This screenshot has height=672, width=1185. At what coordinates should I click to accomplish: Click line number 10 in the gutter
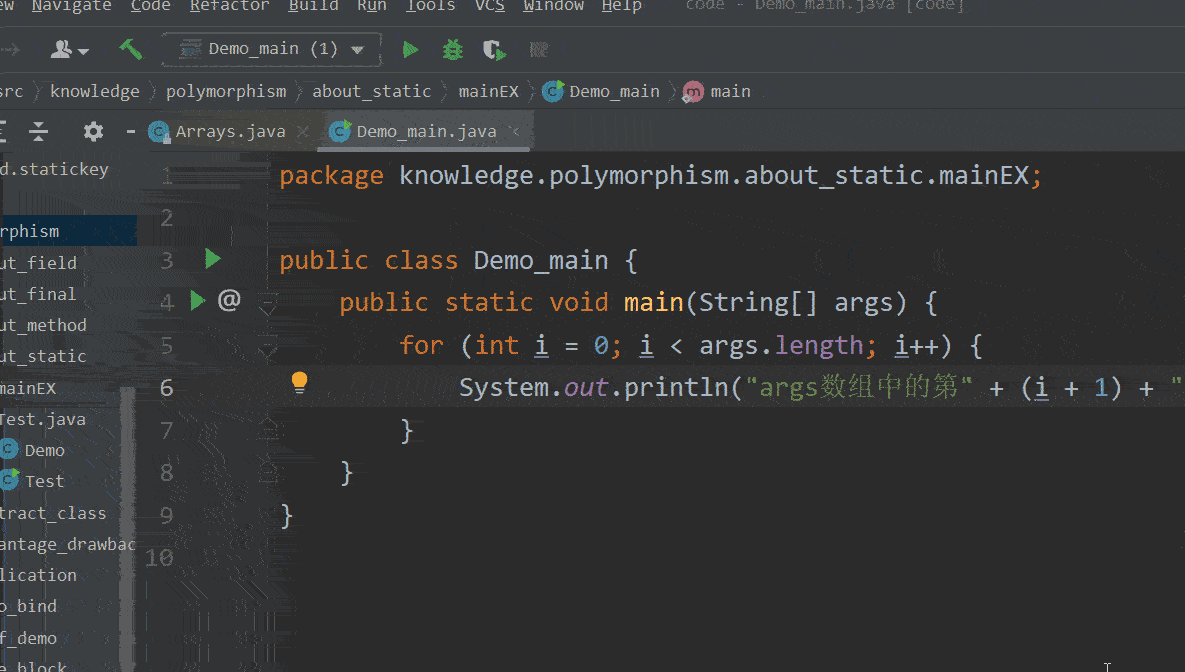(x=159, y=558)
